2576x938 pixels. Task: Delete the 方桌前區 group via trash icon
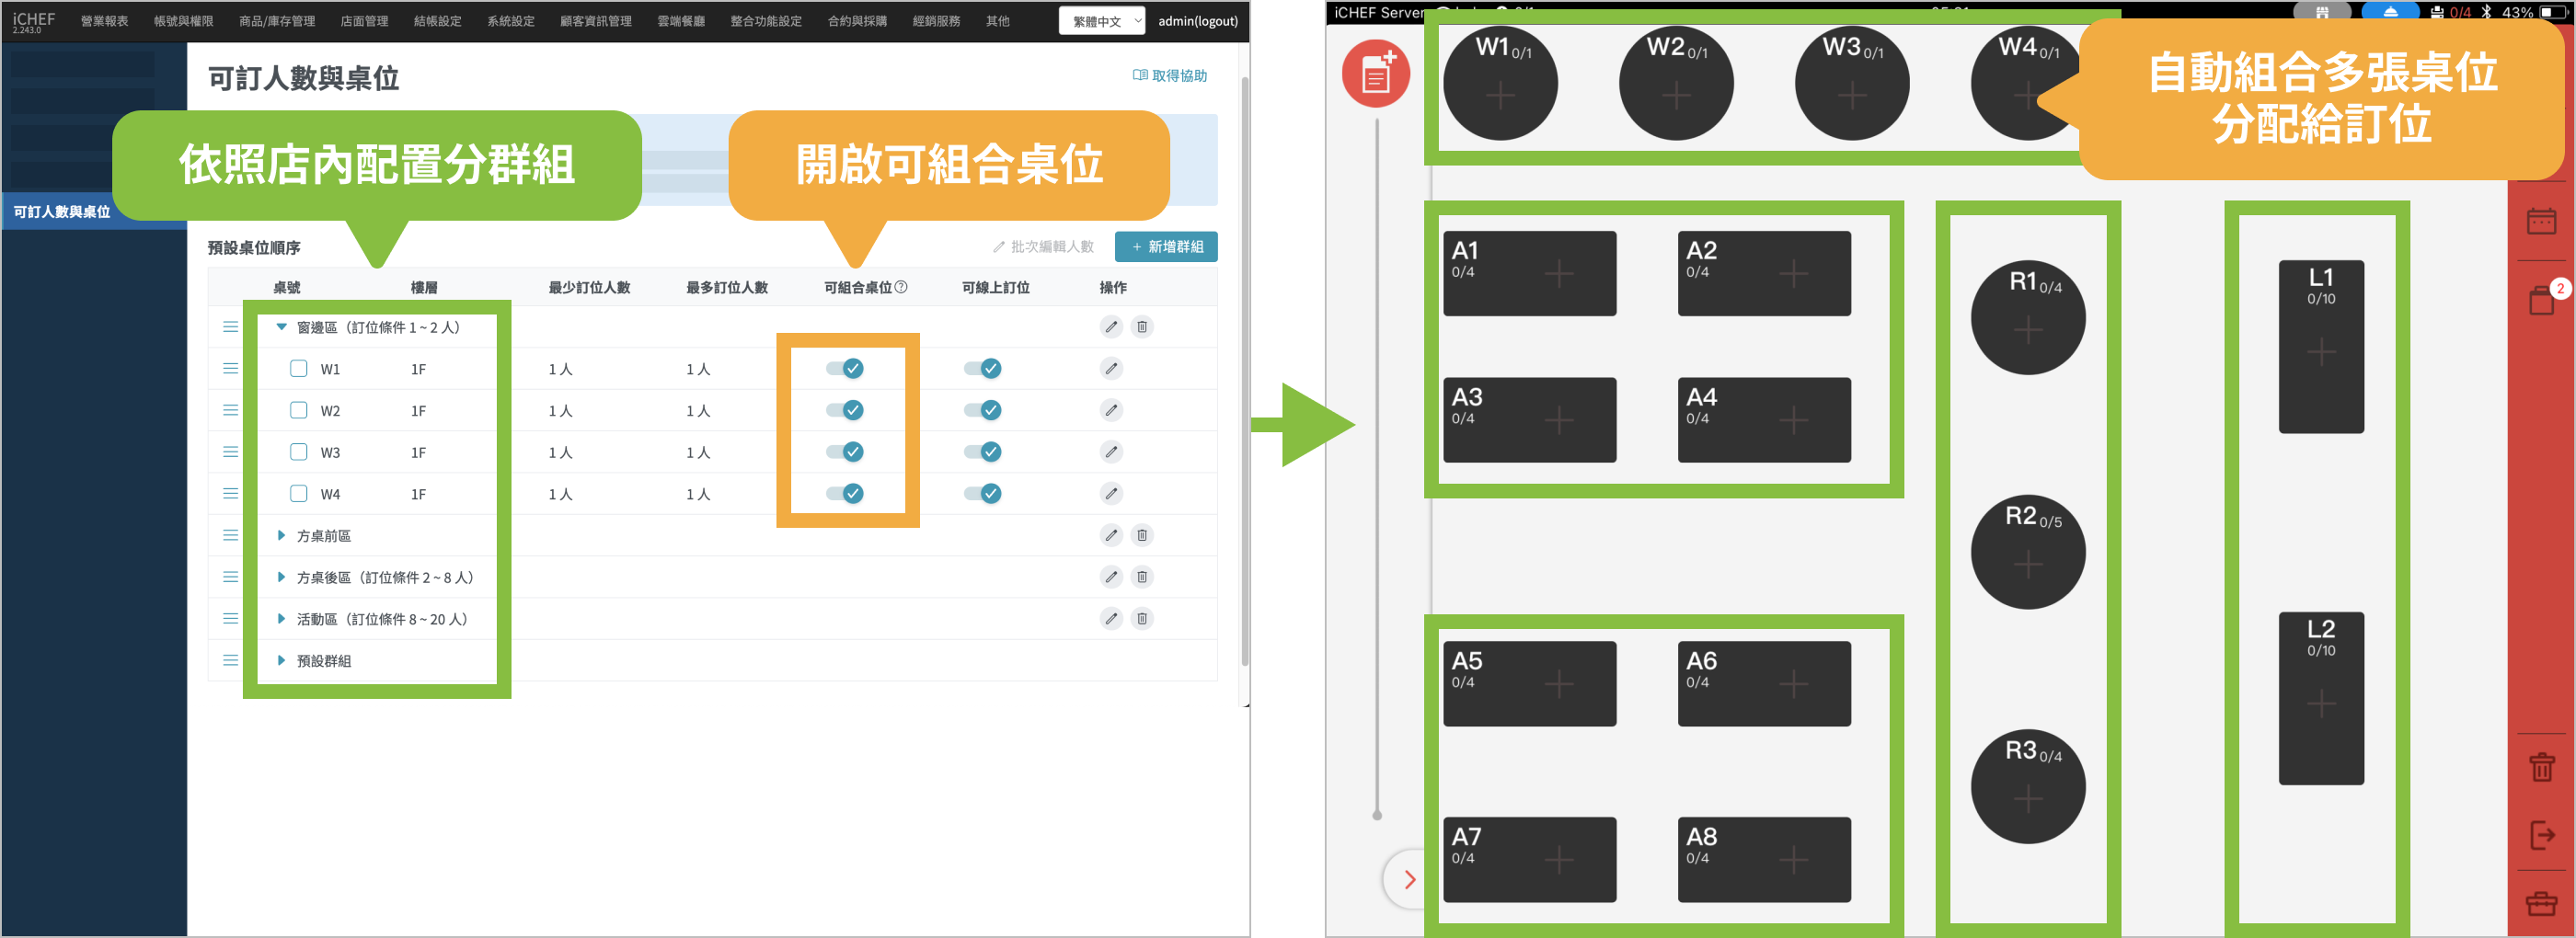tap(1142, 535)
